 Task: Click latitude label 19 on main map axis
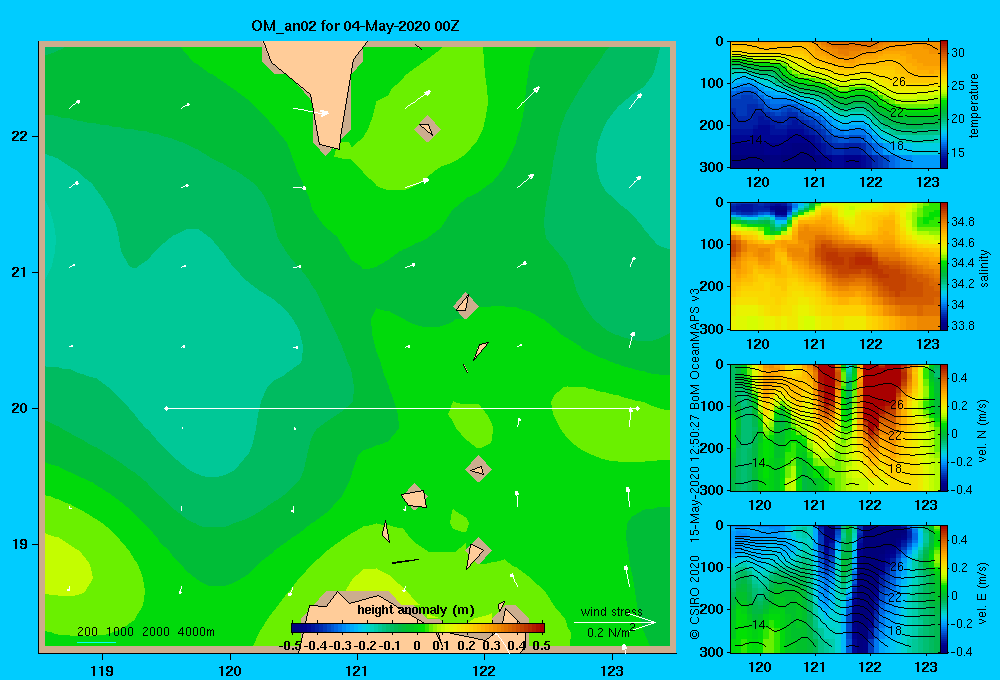[20, 544]
